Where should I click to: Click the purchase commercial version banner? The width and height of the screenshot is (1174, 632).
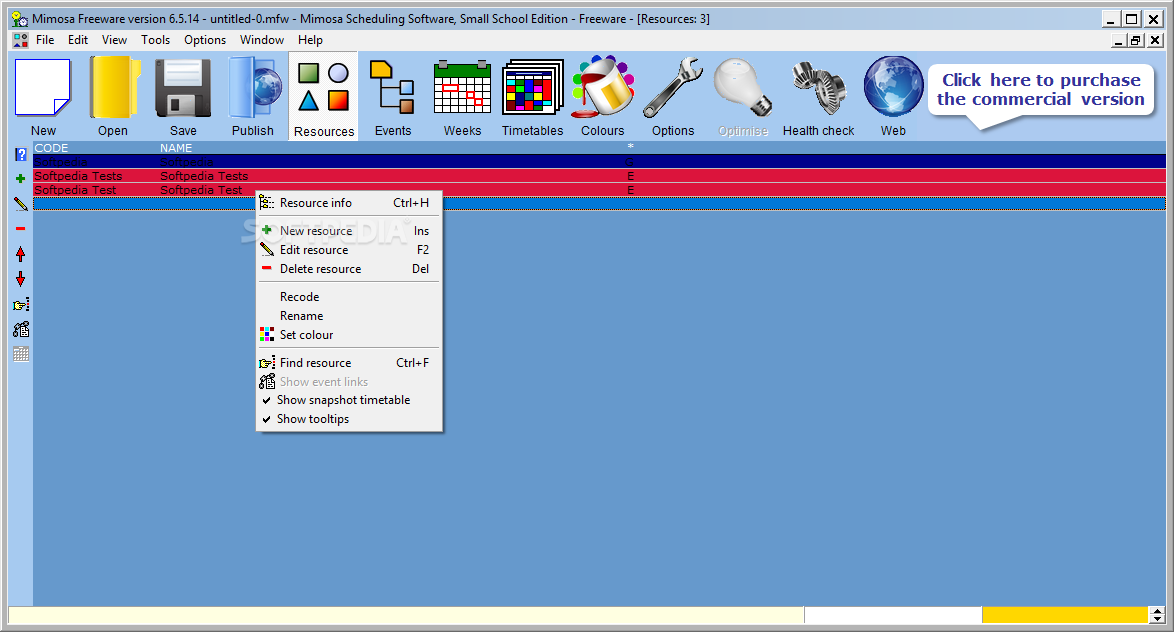point(1041,91)
